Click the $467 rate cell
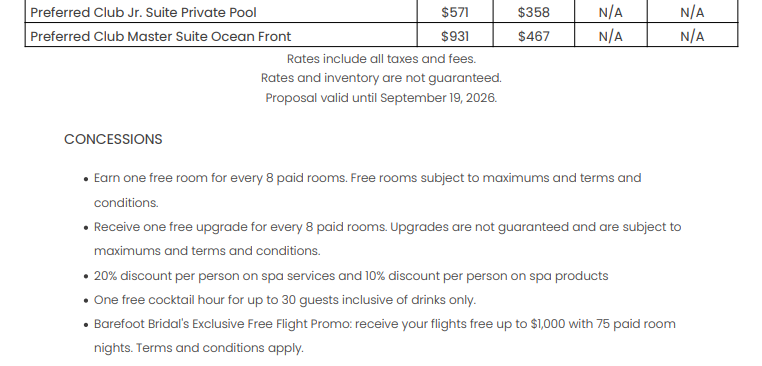Image resolution: width=762 pixels, height=366 pixels. click(534, 36)
